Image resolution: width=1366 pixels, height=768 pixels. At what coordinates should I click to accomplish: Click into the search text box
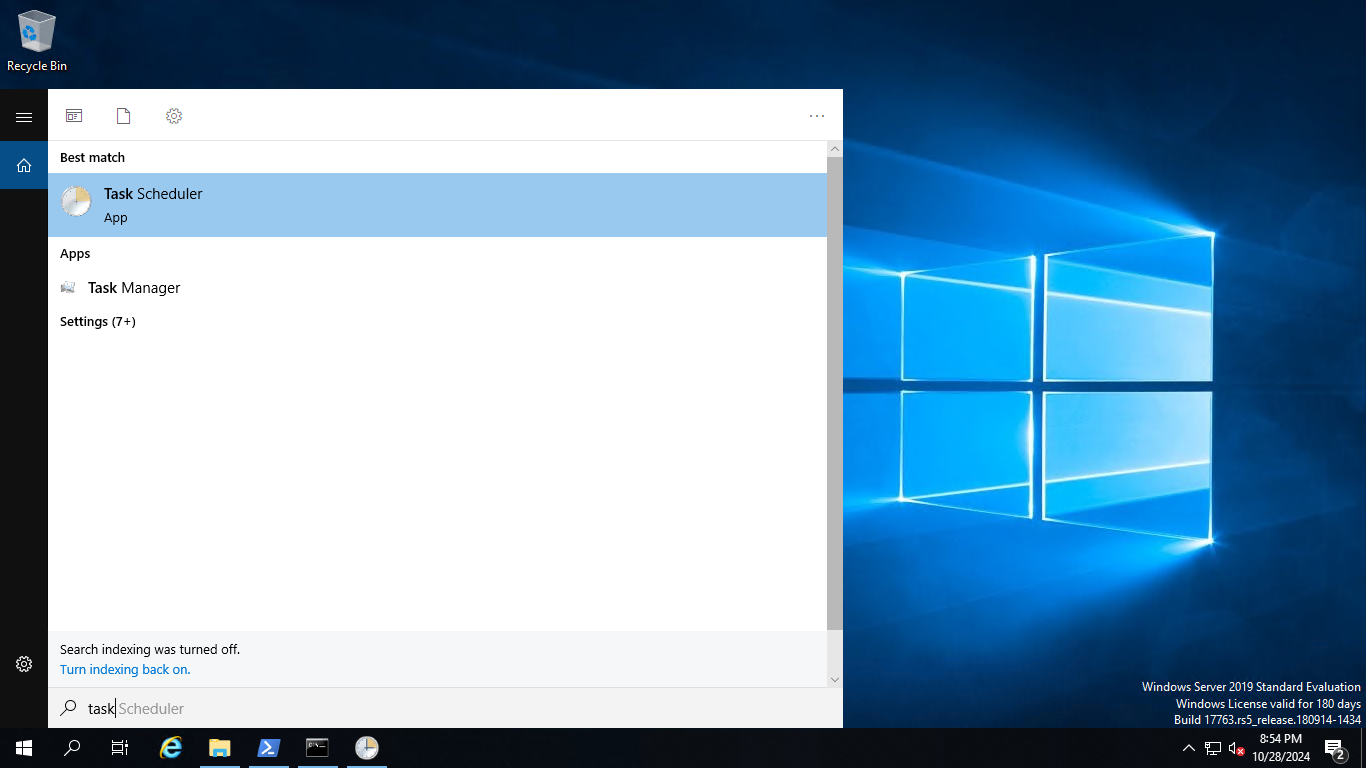(445, 708)
